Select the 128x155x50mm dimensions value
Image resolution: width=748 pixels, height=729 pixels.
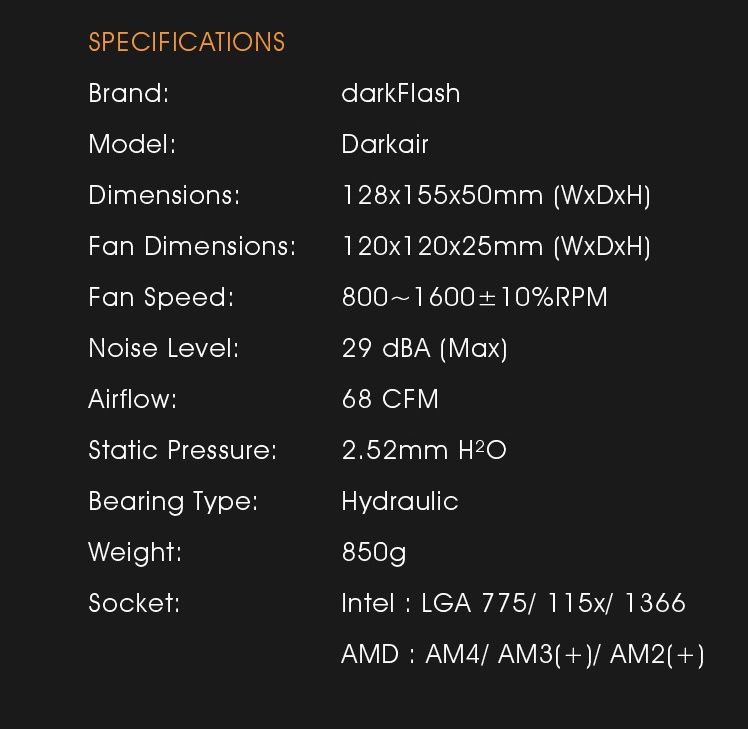click(496, 195)
